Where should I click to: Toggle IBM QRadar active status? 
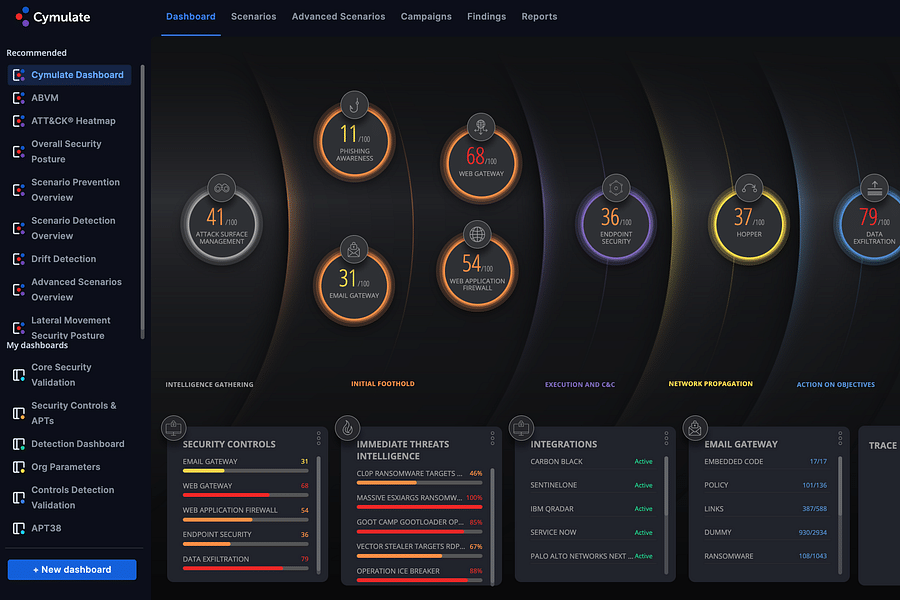(644, 508)
